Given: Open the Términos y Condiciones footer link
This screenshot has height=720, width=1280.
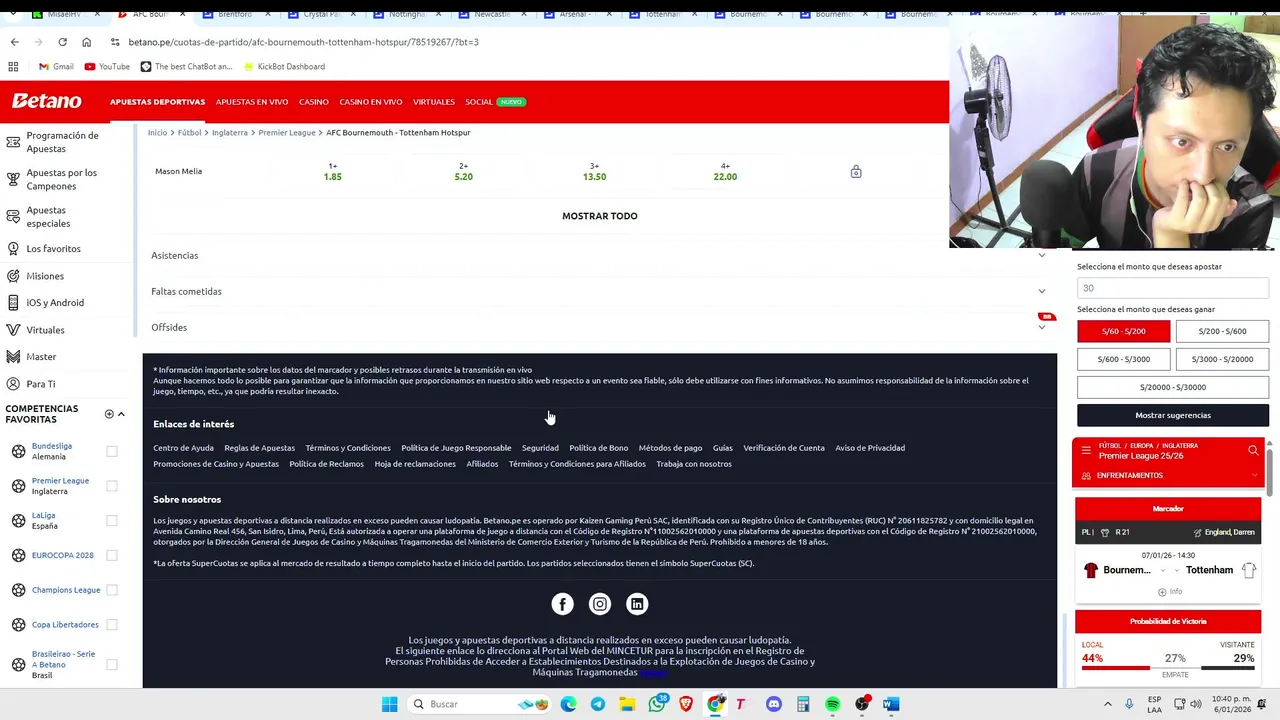Looking at the screenshot, I should (x=348, y=448).
